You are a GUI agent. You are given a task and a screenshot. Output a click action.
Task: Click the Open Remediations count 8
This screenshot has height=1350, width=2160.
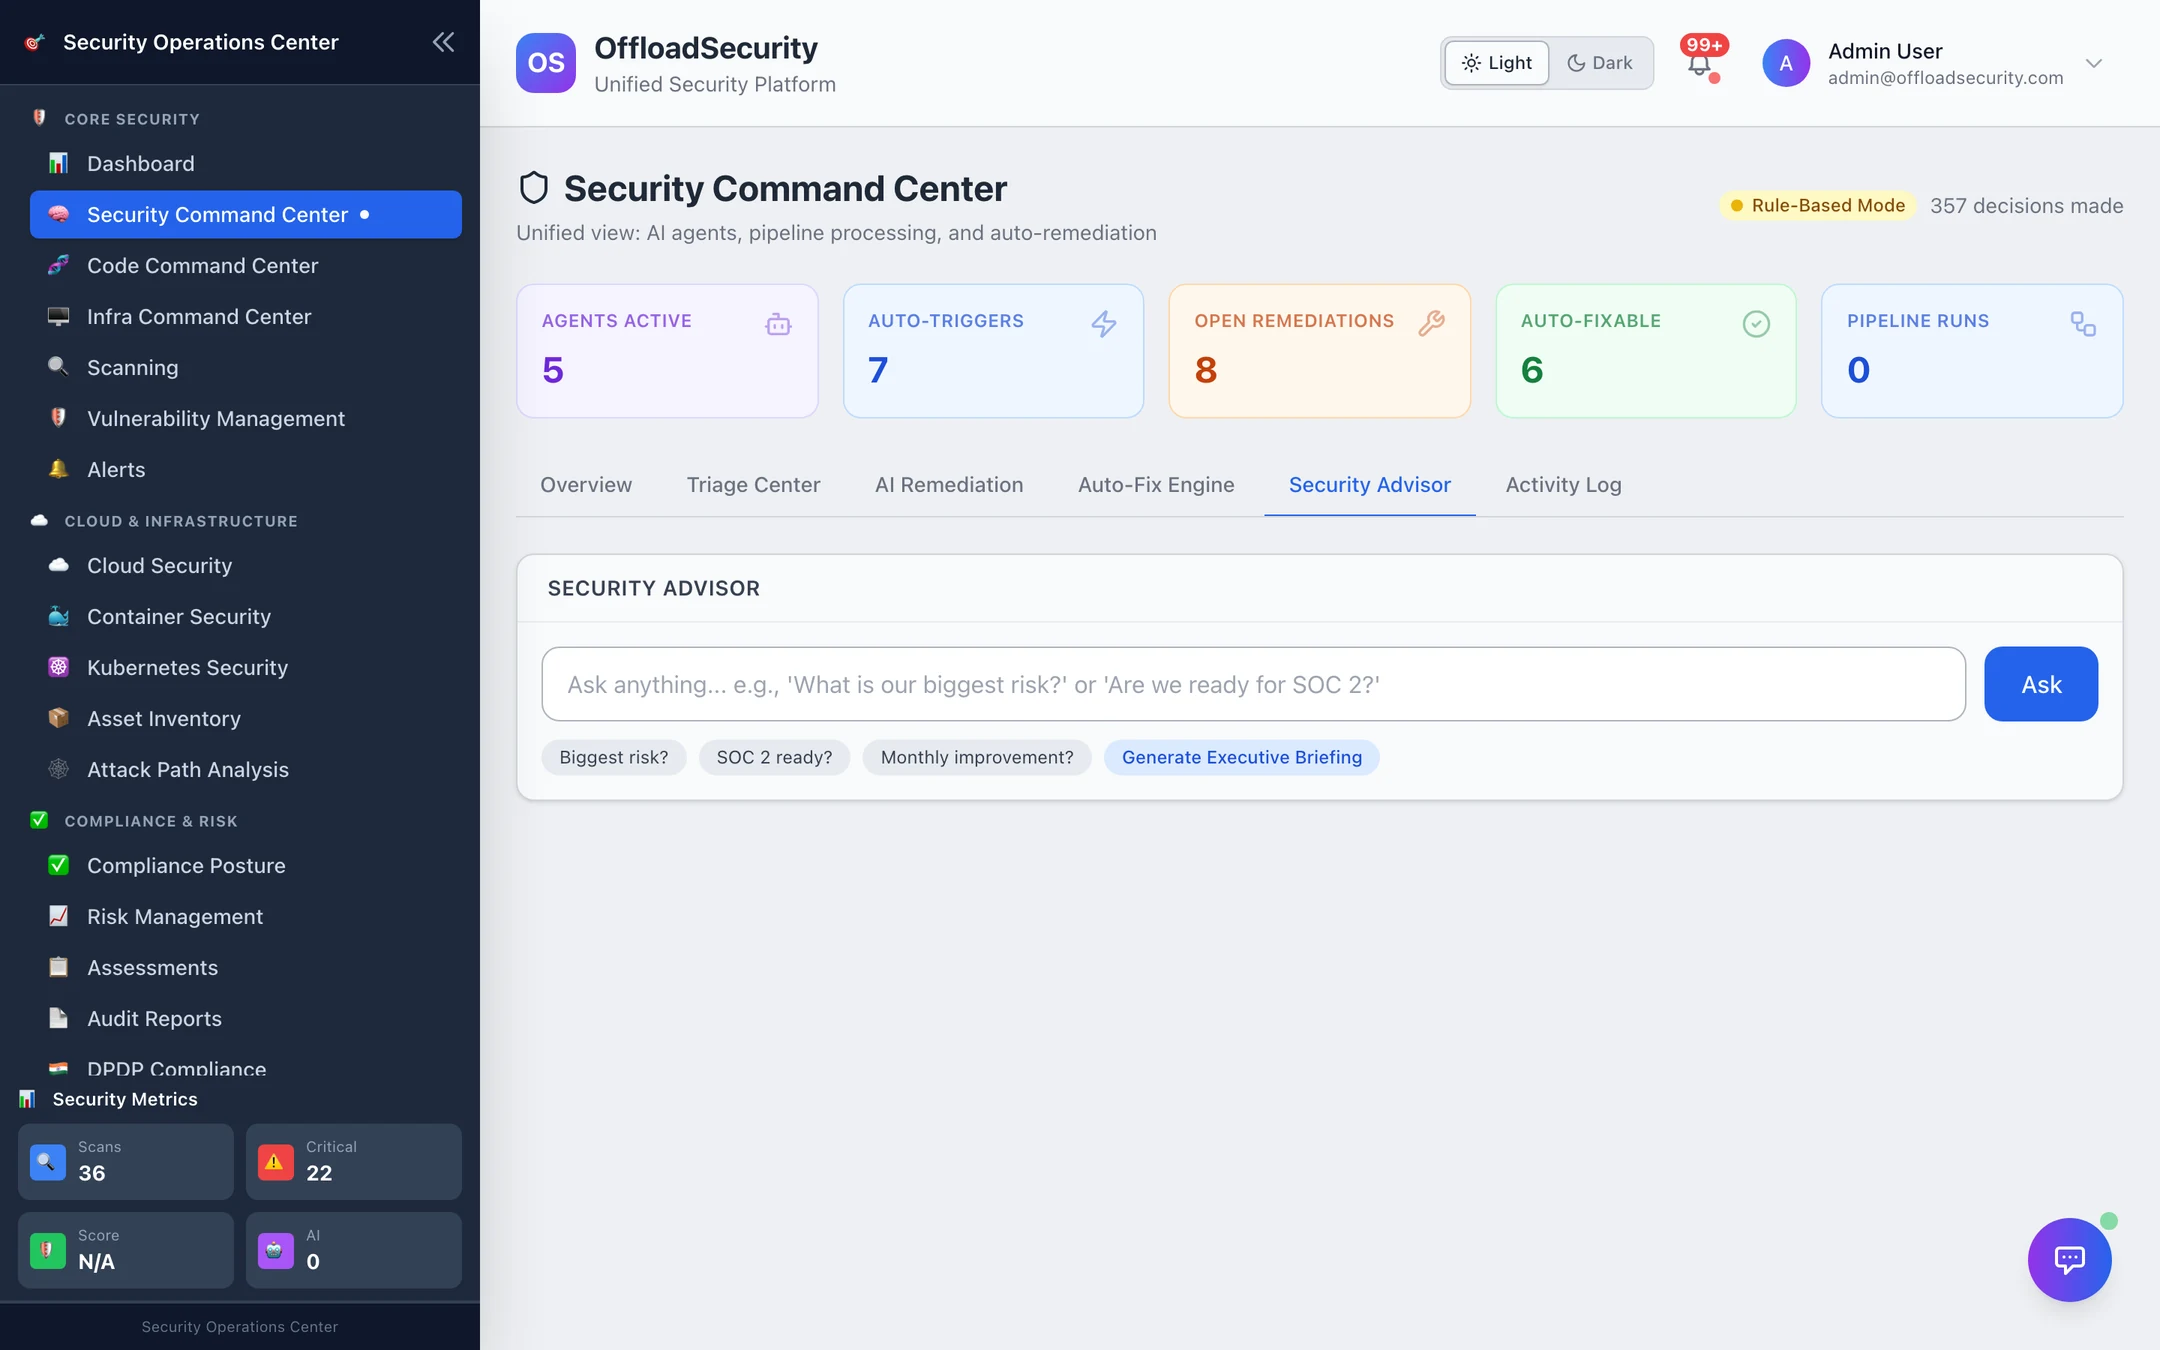[x=1206, y=370]
